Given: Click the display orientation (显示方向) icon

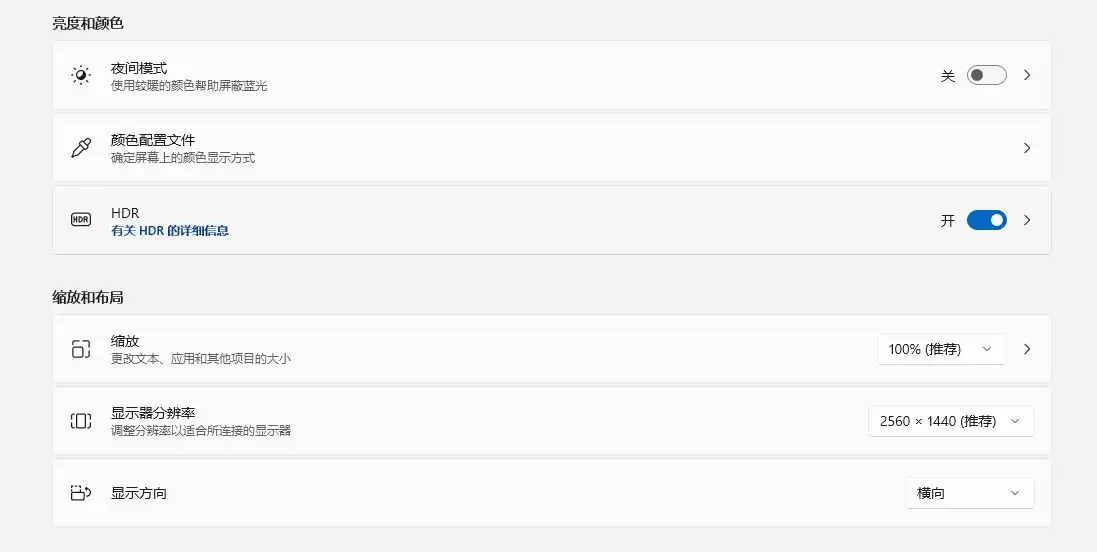Looking at the screenshot, I should click(x=81, y=493).
